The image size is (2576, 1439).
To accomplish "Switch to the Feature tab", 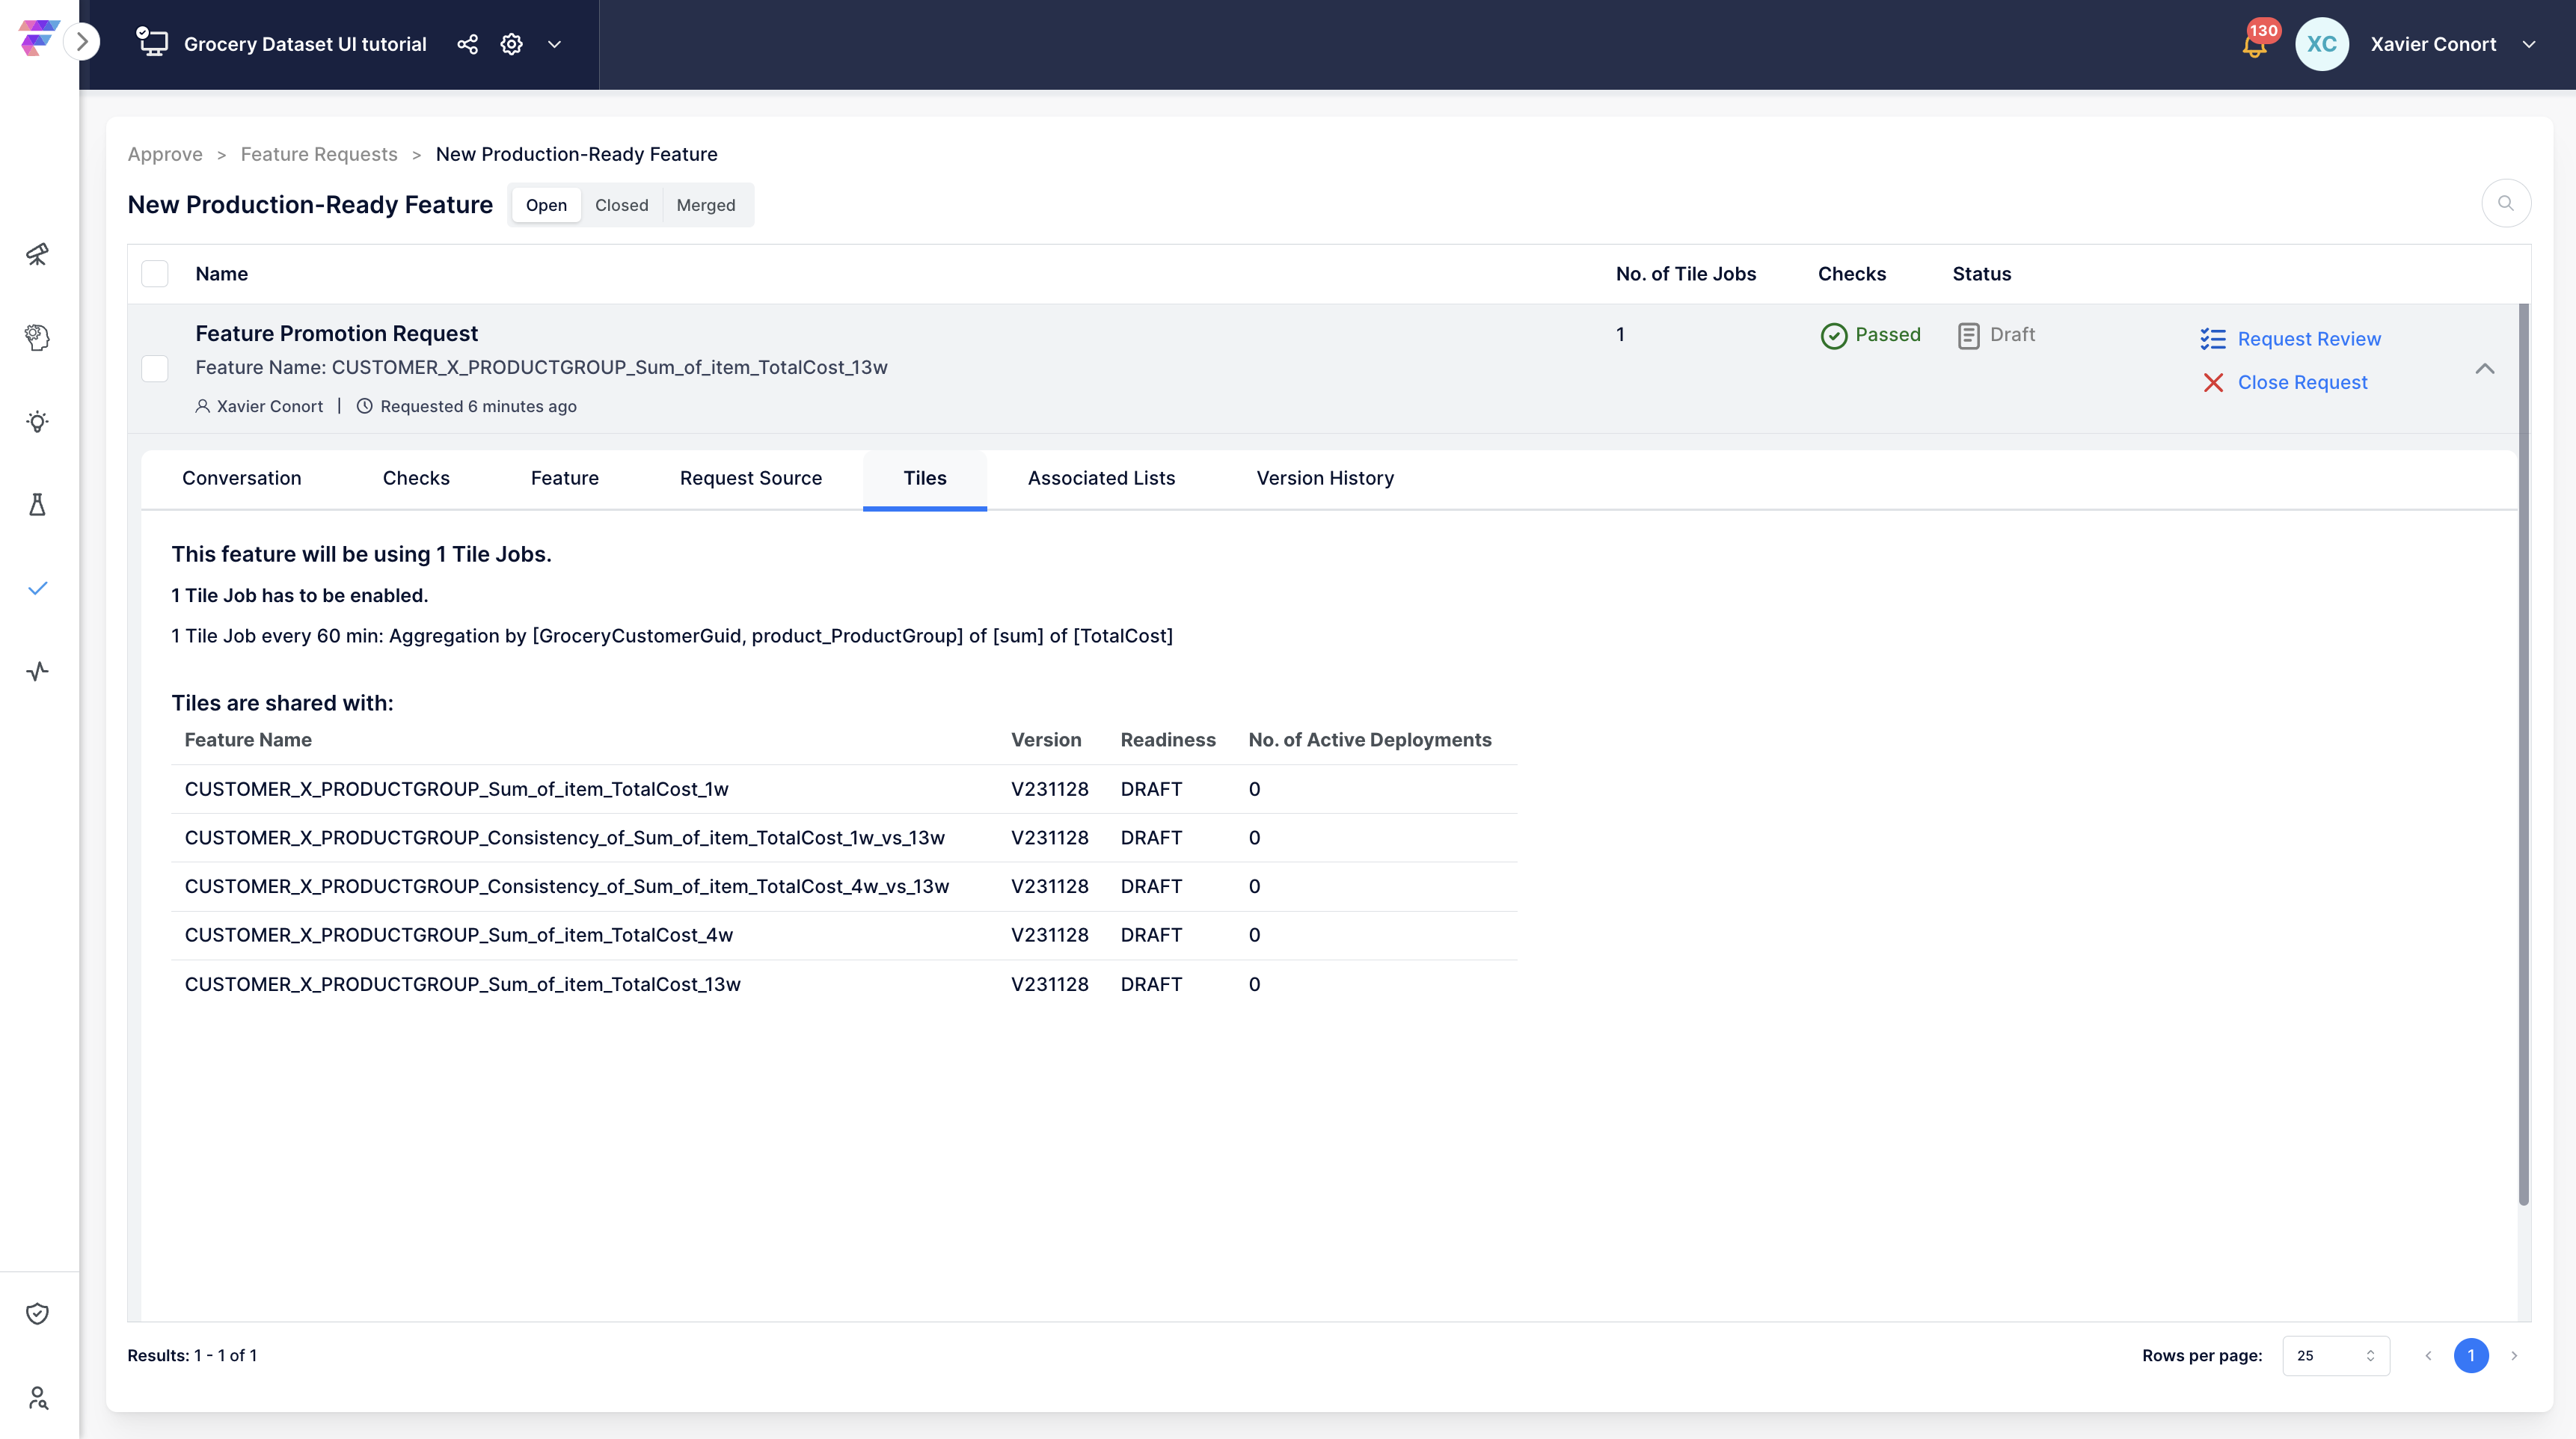I will [564, 479].
